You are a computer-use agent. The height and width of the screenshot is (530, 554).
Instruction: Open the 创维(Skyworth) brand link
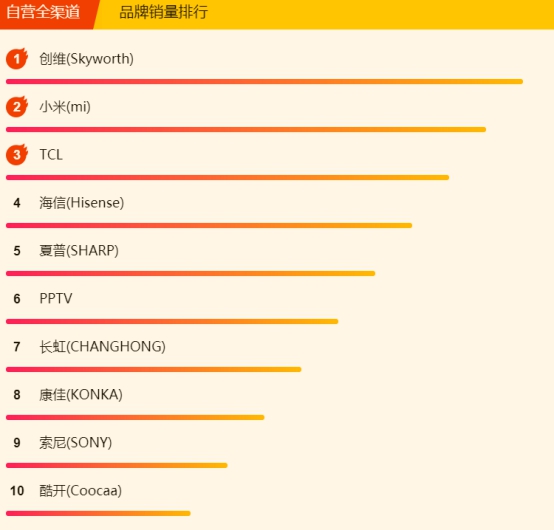pyautogui.click(x=86, y=59)
